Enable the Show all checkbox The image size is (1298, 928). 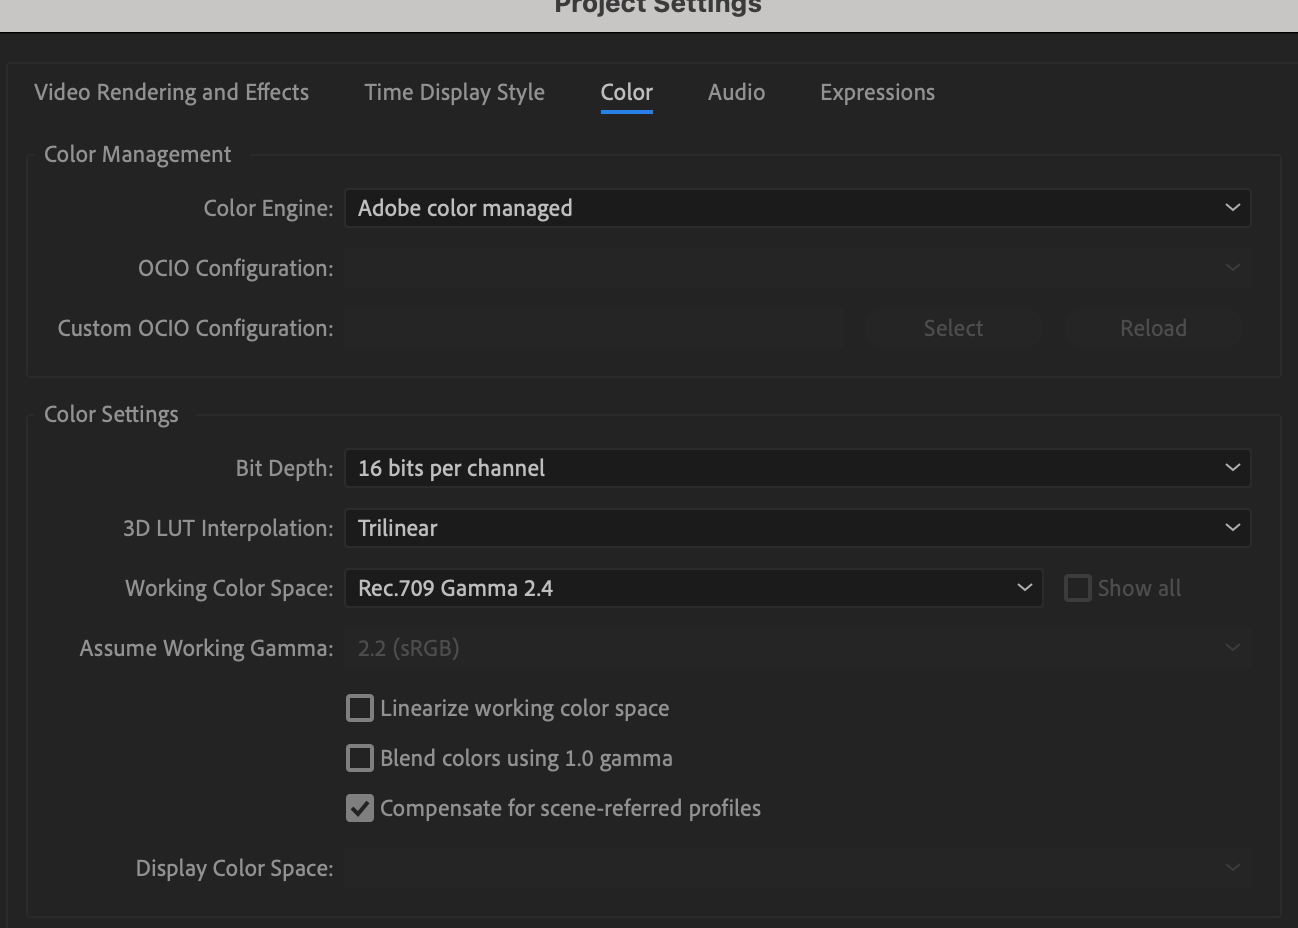pyautogui.click(x=1077, y=588)
